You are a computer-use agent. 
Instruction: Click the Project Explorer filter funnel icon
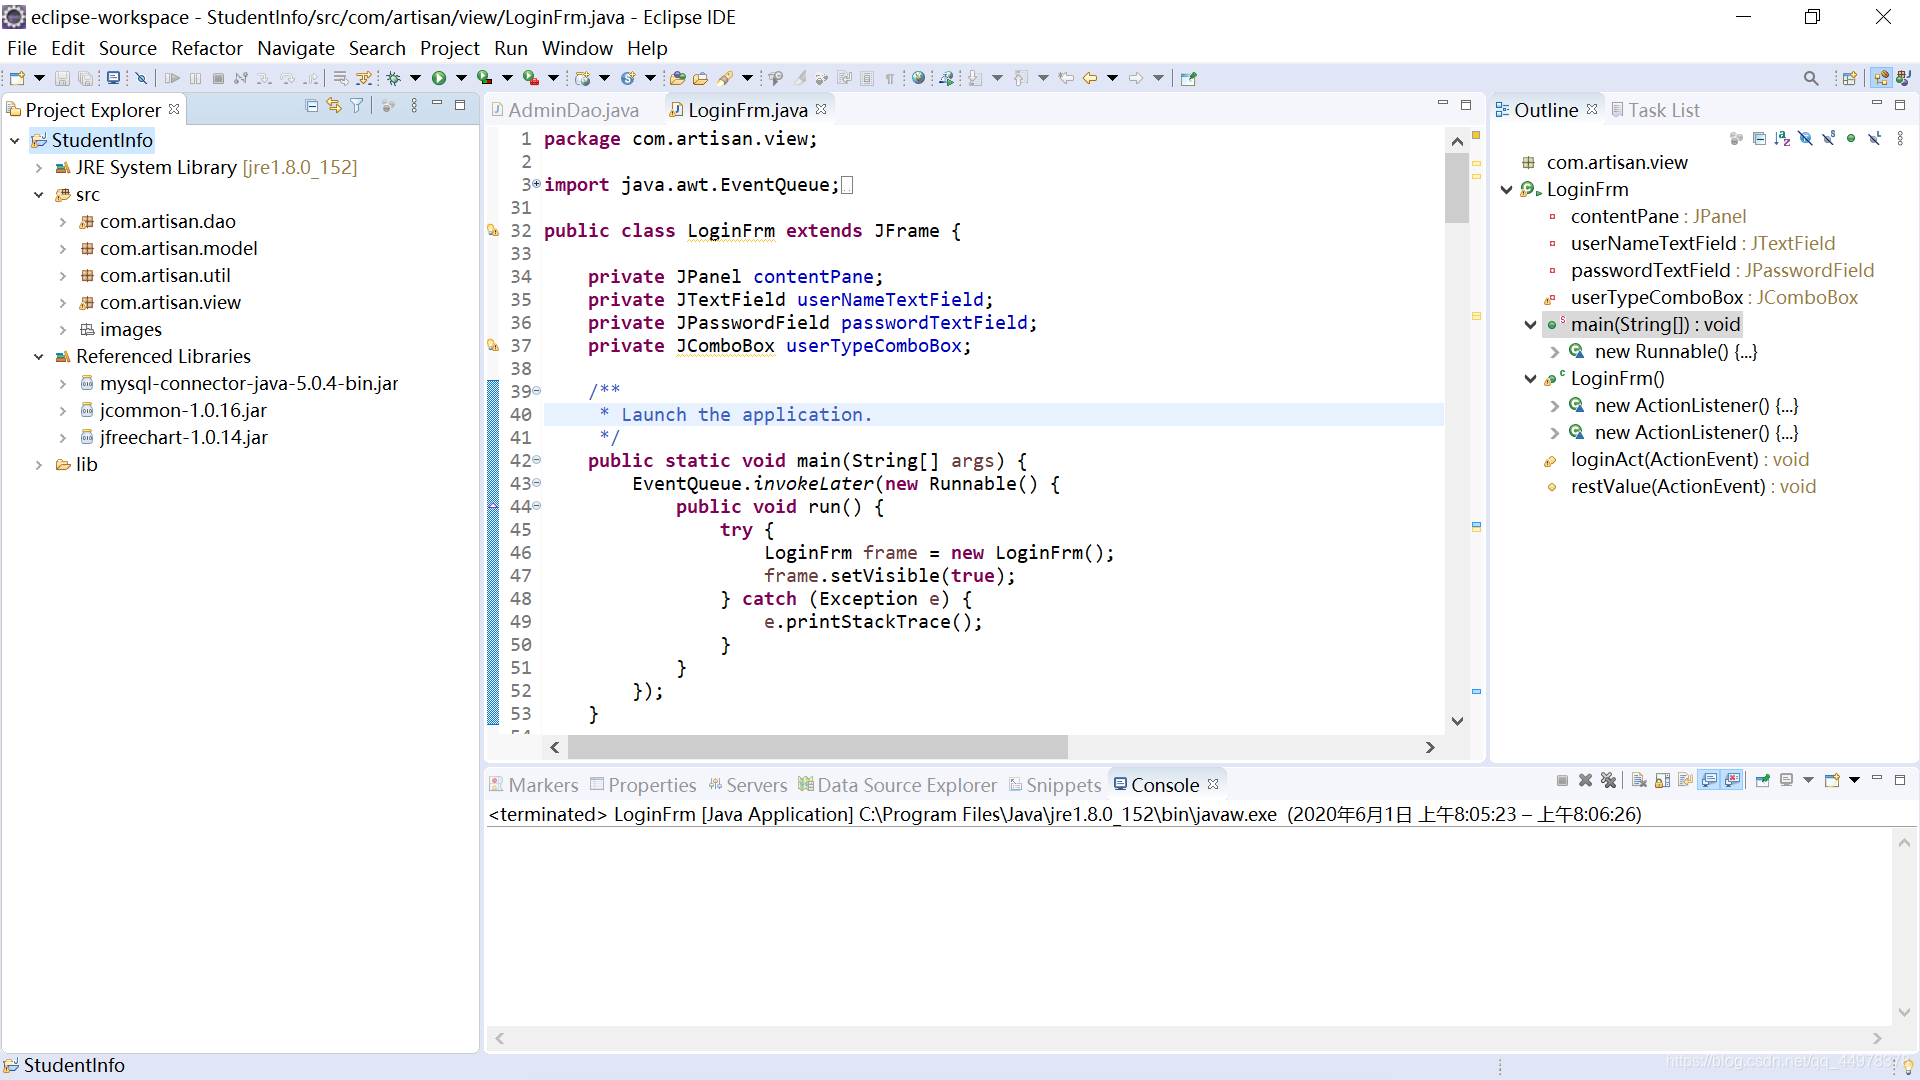point(357,105)
